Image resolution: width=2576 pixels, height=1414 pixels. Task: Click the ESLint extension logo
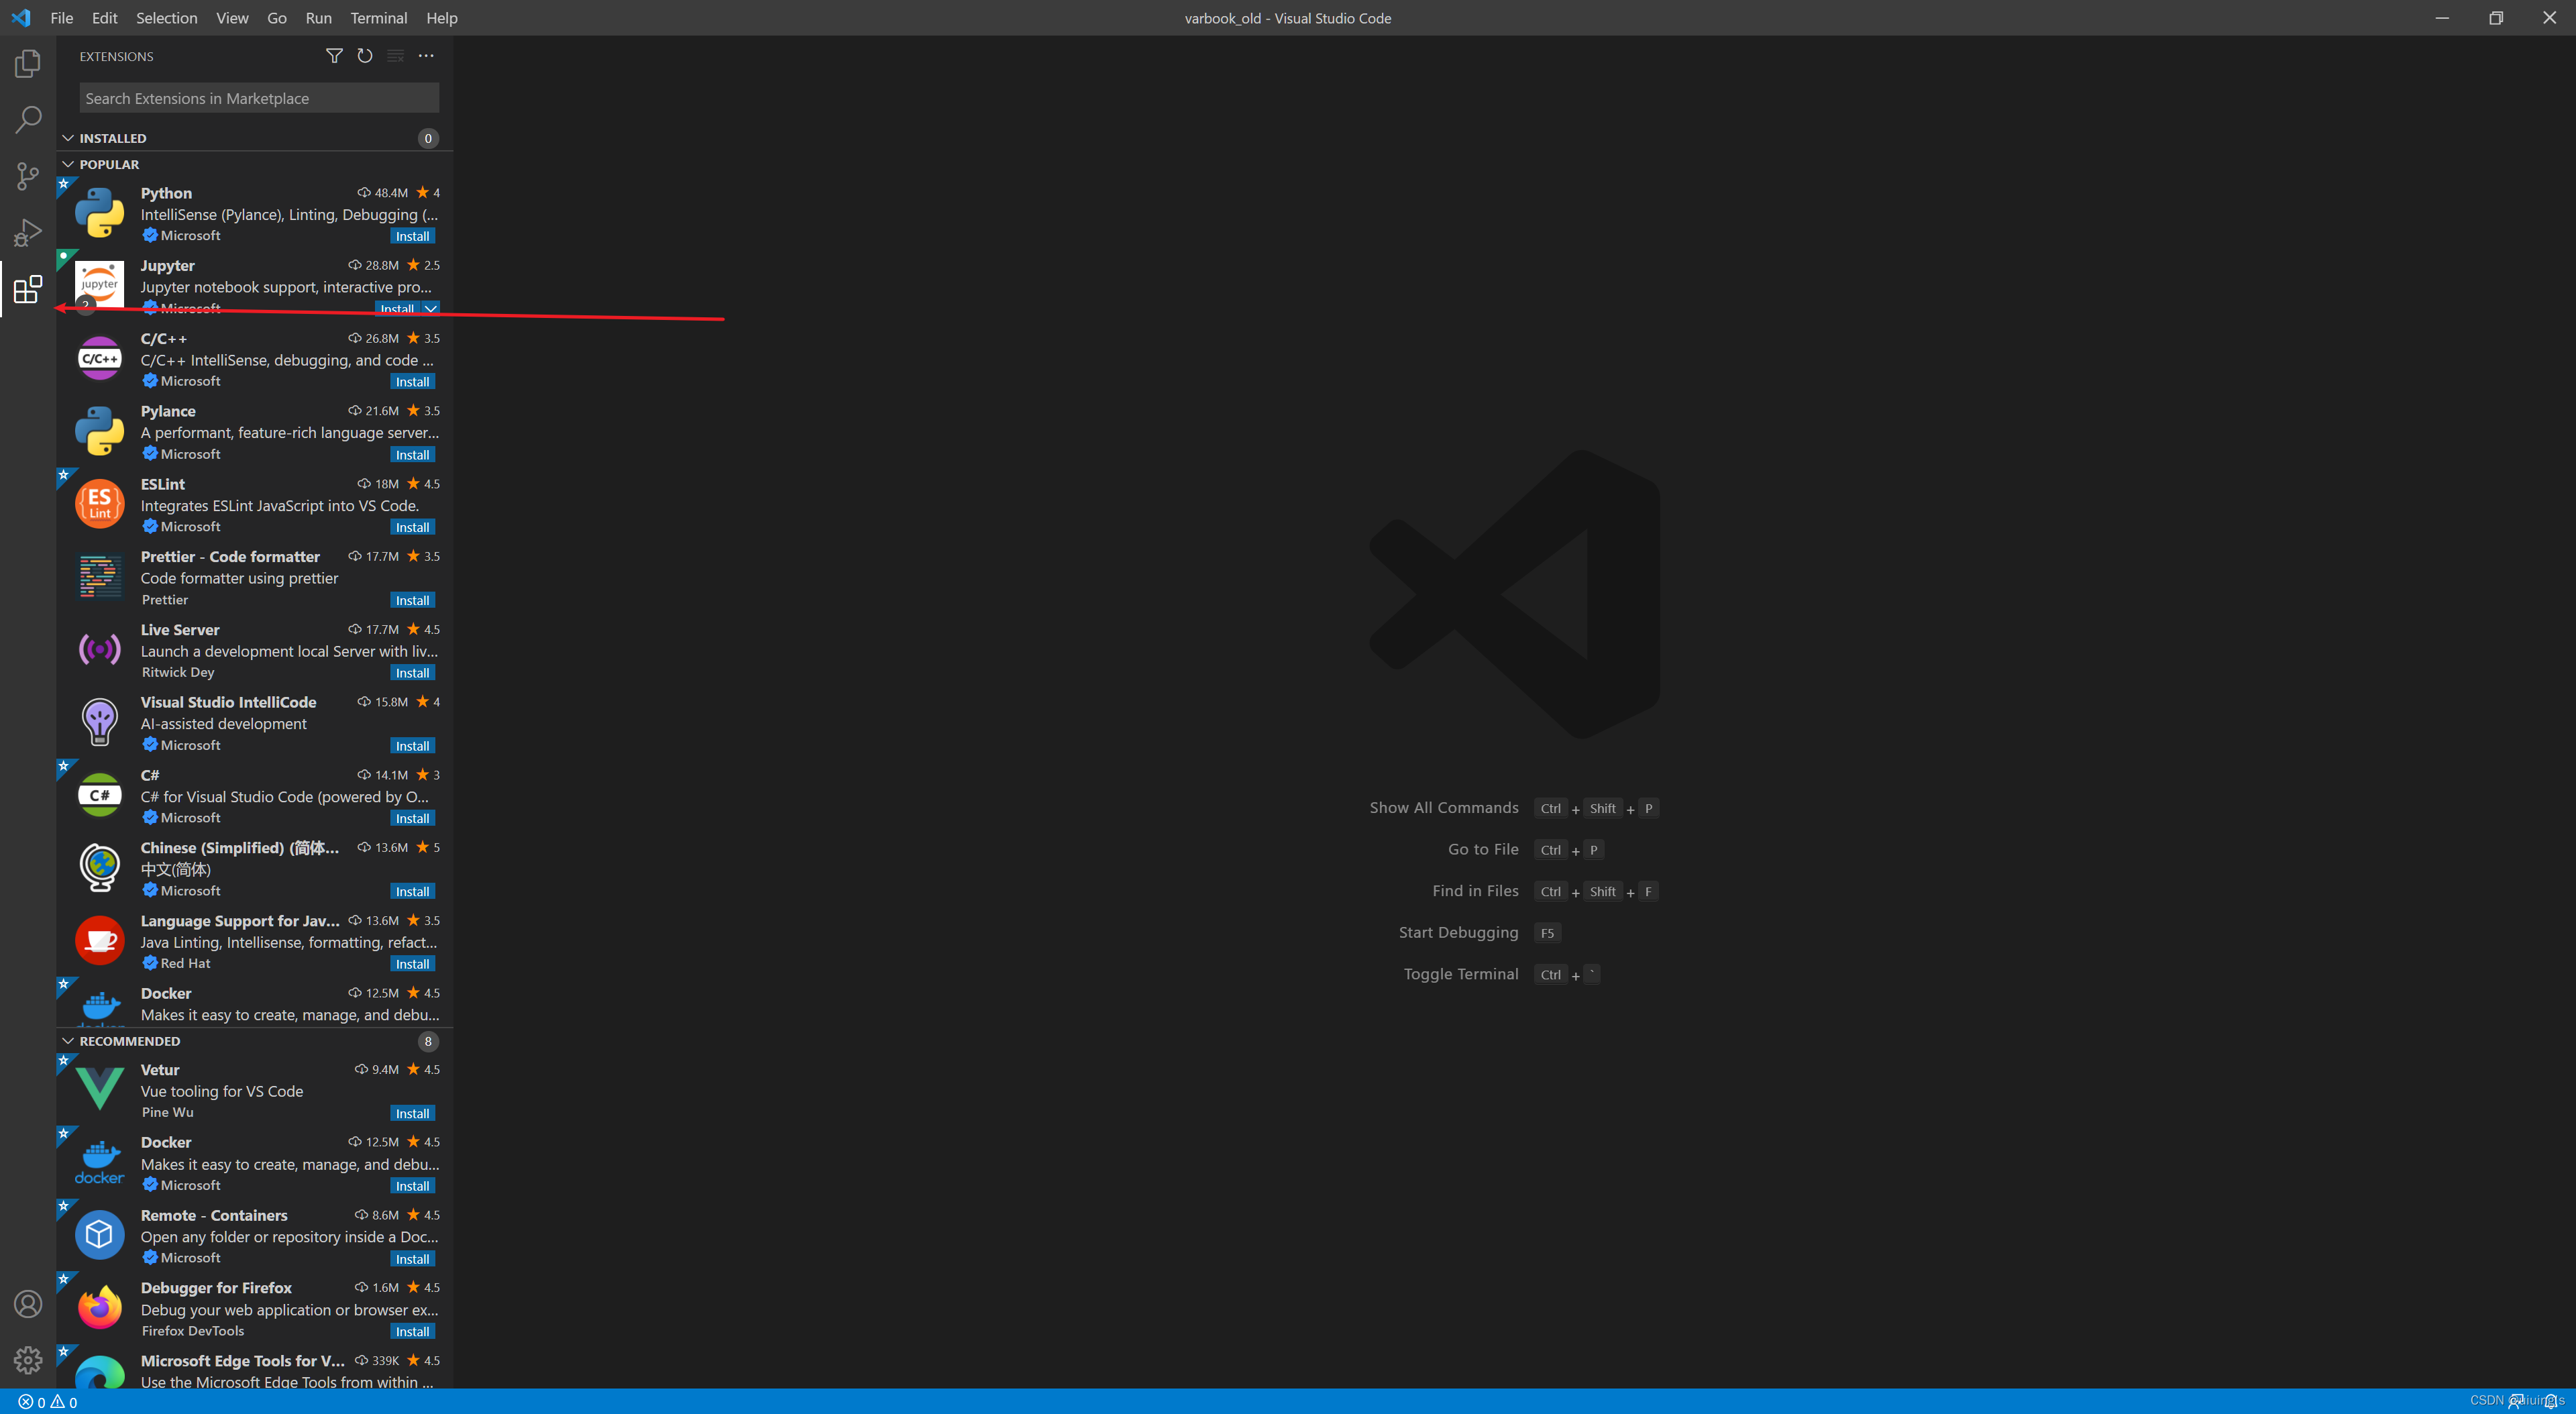click(x=100, y=504)
